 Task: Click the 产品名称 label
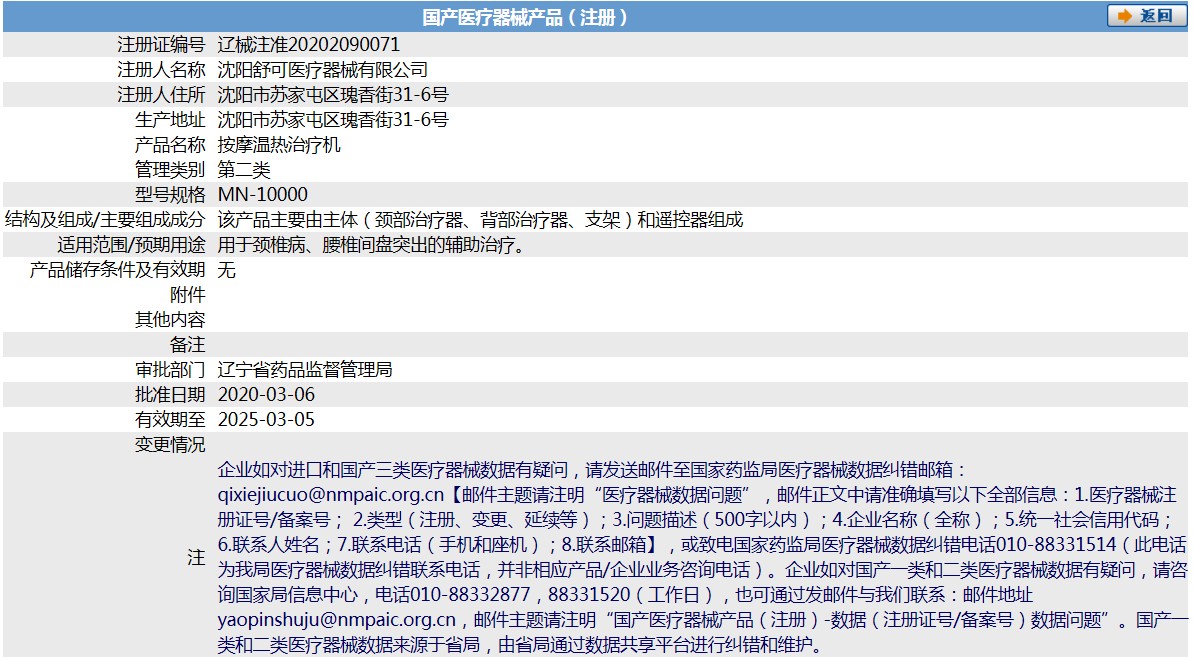(x=171, y=145)
